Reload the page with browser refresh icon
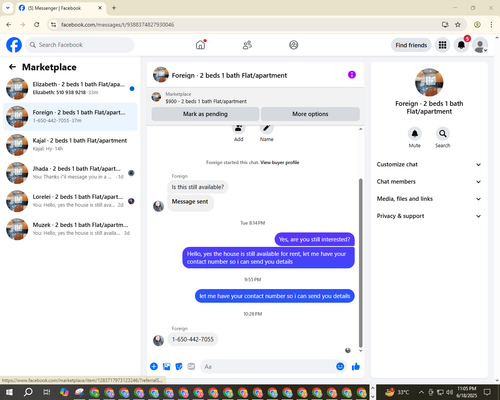 pyautogui.click(x=37, y=25)
